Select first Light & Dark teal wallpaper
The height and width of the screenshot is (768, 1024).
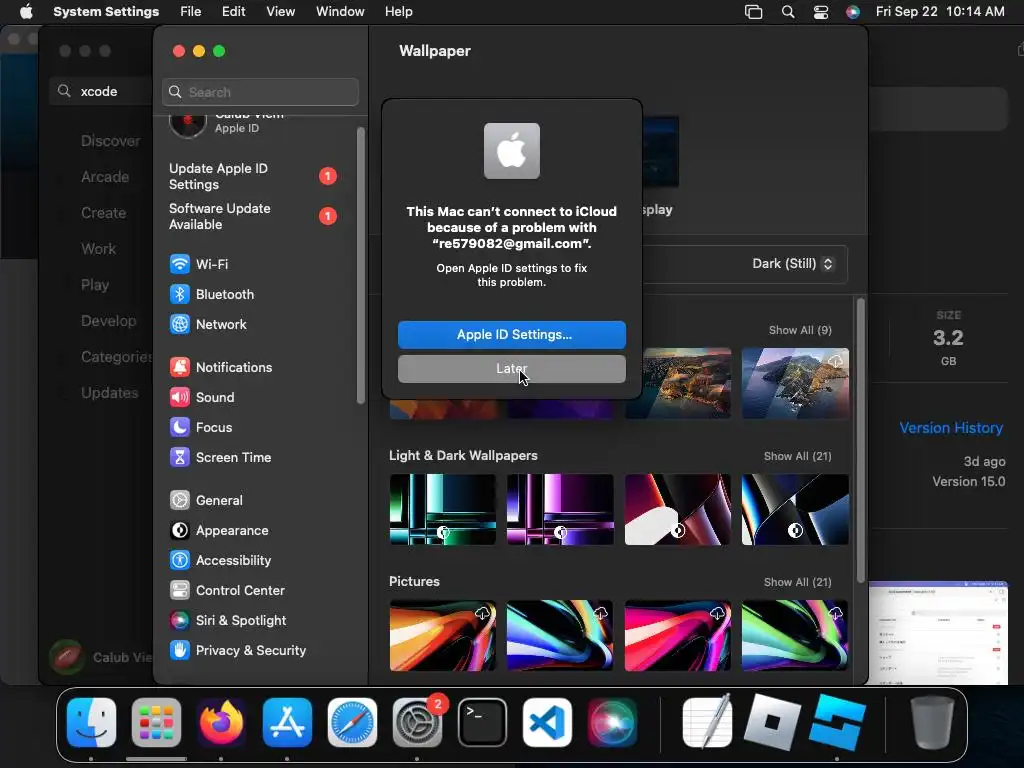coord(443,510)
